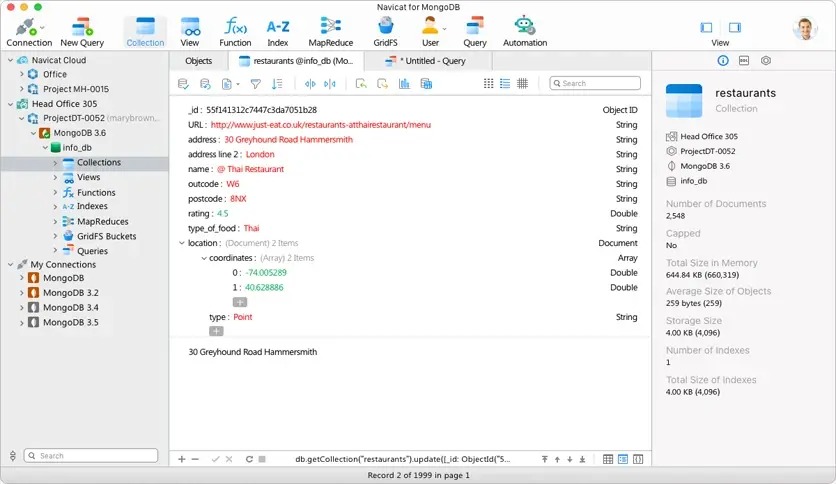Click the Index (A-Z) toolbar icon
Image resolution: width=836 pixels, height=484 pixels.
[278, 30]
